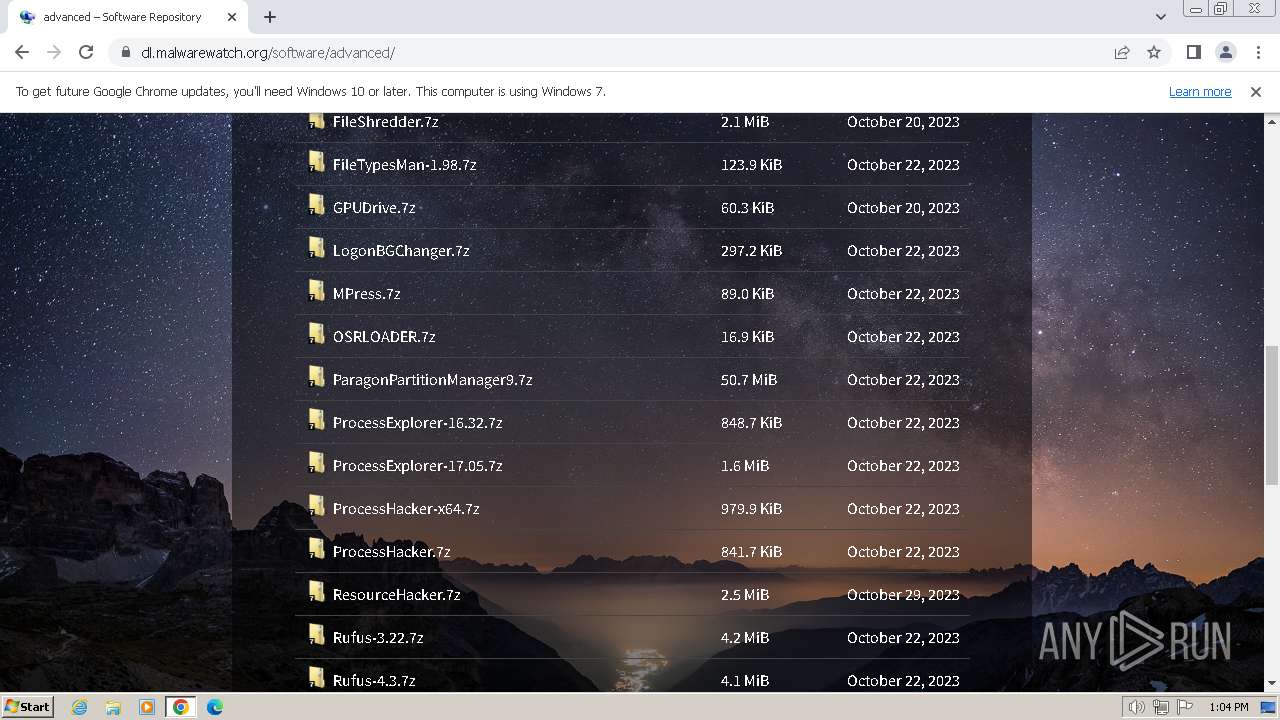The image size is (1280, 720).
Task: Click the ProcessExplorer-17.05.7z archive icon
Action: 317,463
